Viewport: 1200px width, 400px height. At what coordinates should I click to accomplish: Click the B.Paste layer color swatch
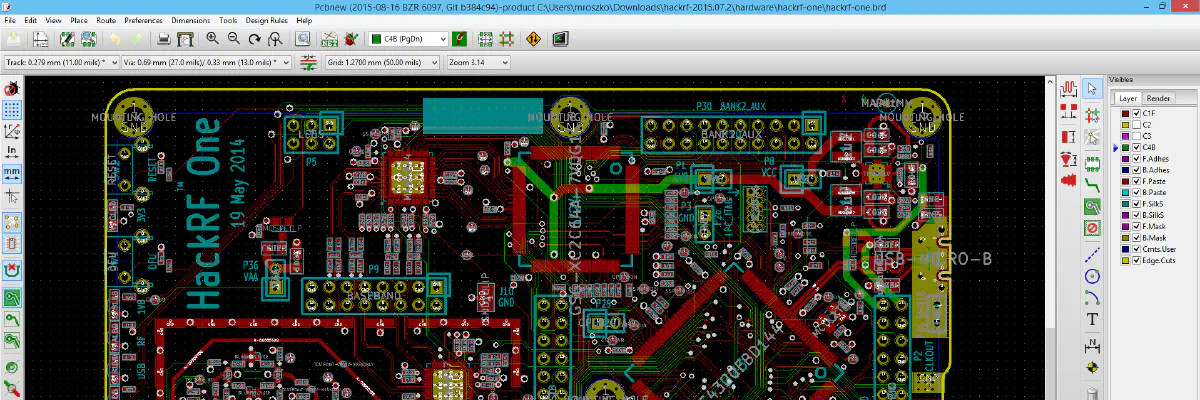(1125, 192)
